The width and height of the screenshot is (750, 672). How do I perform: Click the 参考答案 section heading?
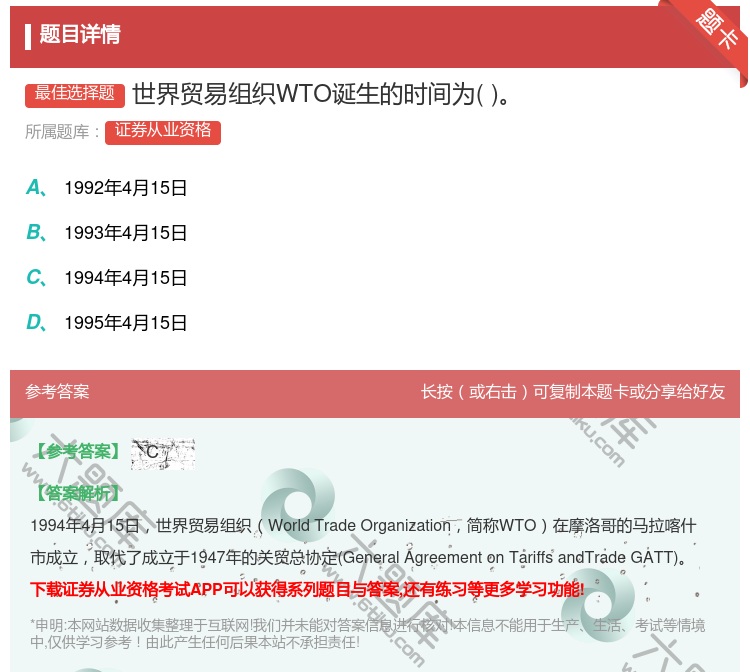[57, 392]
